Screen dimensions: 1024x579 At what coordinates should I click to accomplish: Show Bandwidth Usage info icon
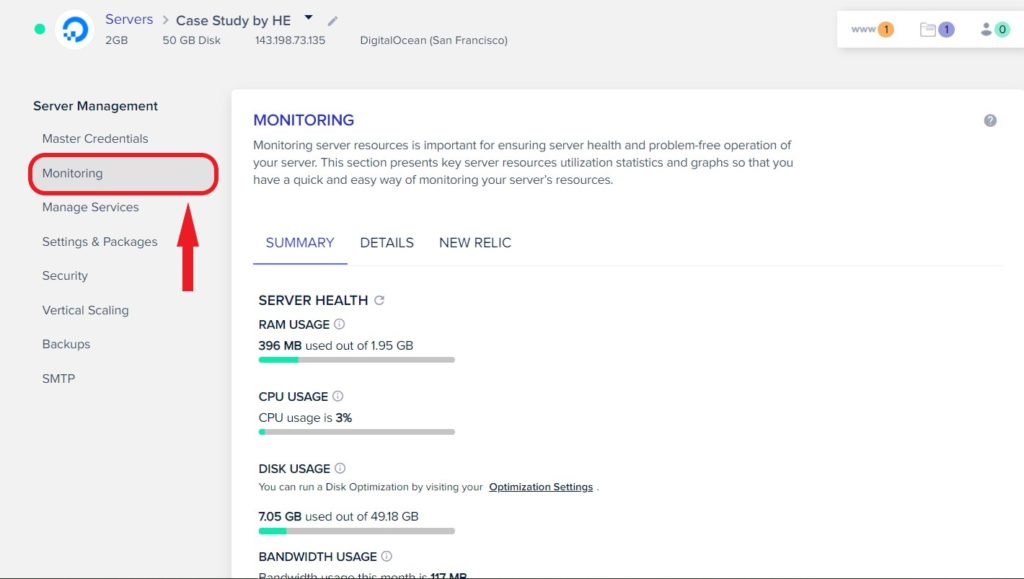(387, 556)
